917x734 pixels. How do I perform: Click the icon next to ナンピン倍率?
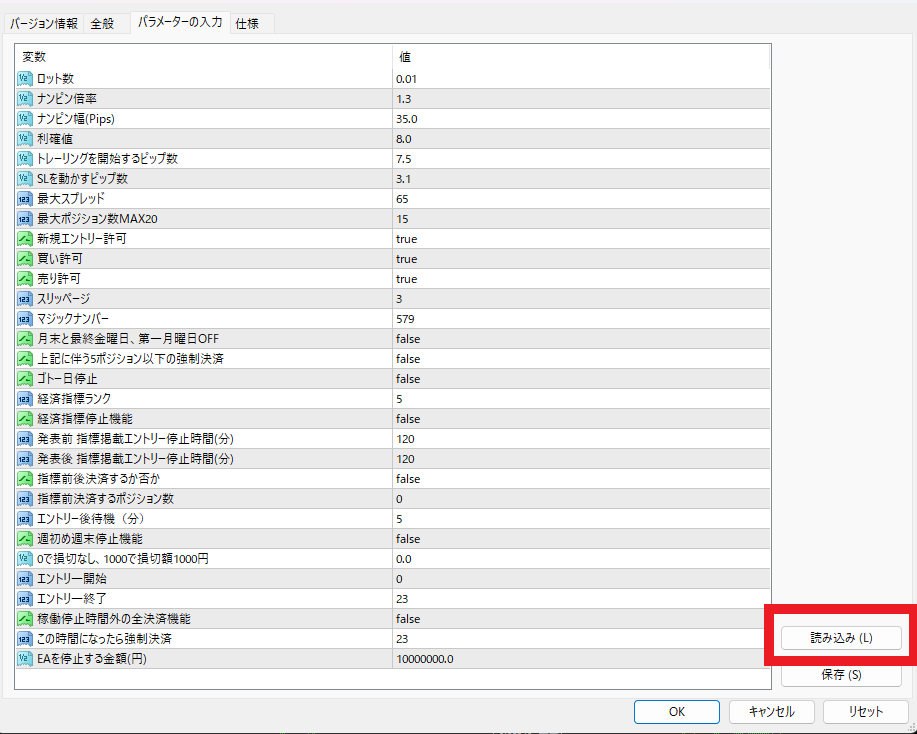[25, 99]
